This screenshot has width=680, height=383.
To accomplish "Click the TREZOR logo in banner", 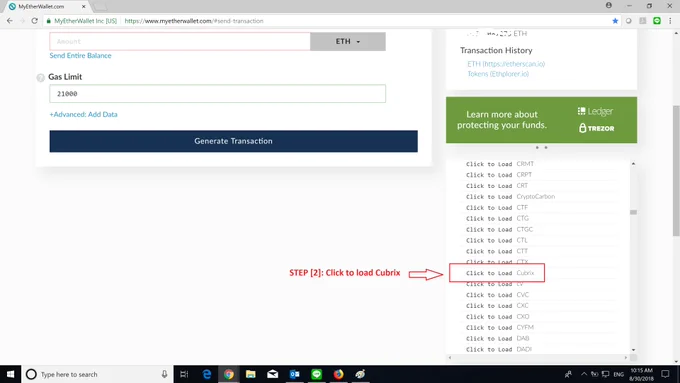I will [596, 128].
